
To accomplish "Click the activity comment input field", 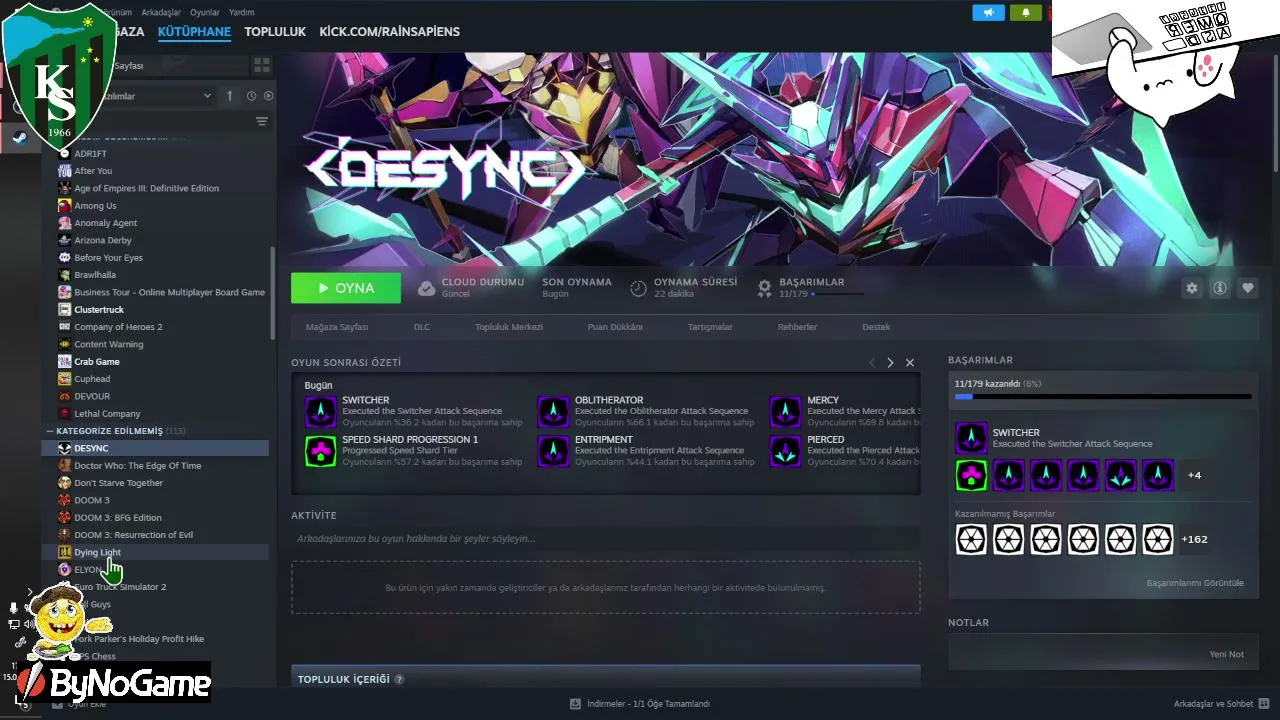I will click(606, 539).
